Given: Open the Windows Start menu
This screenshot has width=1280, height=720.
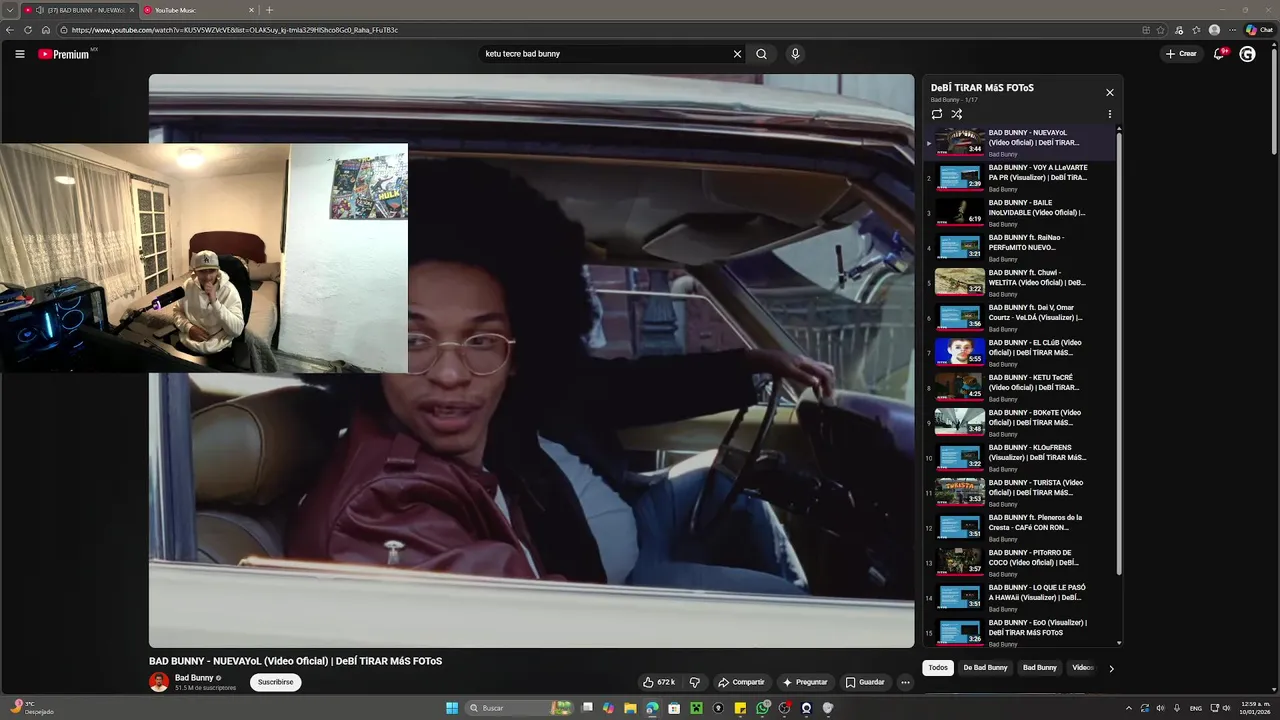Looking at the screenshot, I should (x=452, y=708).
